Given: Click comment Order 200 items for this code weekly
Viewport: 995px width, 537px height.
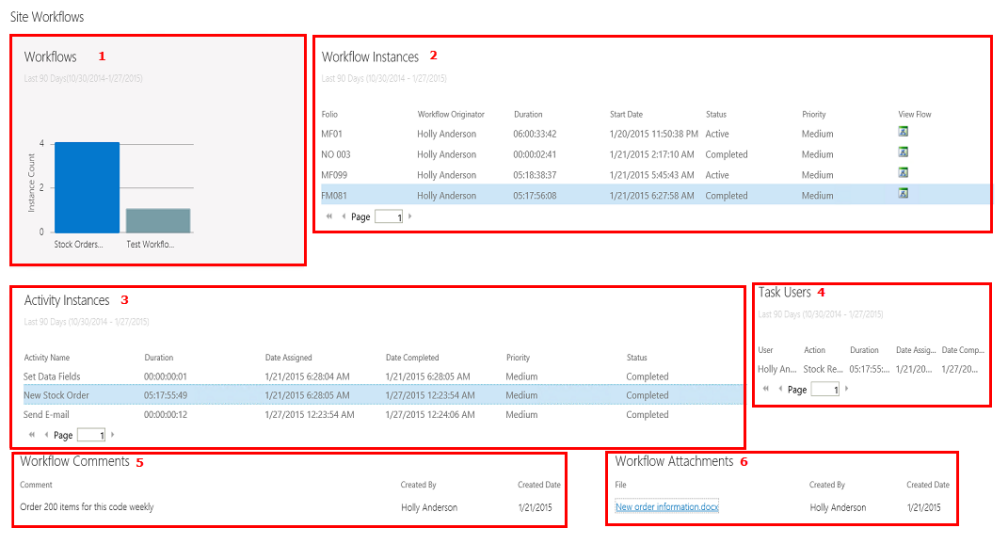Looking at the screenshot, I should [87, 507].
